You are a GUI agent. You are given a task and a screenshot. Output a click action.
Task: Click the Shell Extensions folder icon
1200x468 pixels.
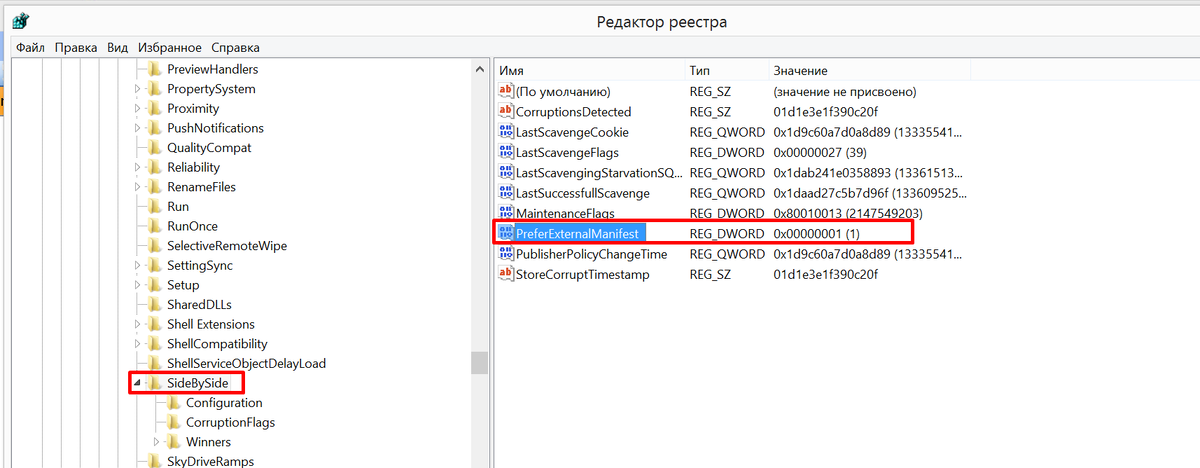[x=155, y=324]
